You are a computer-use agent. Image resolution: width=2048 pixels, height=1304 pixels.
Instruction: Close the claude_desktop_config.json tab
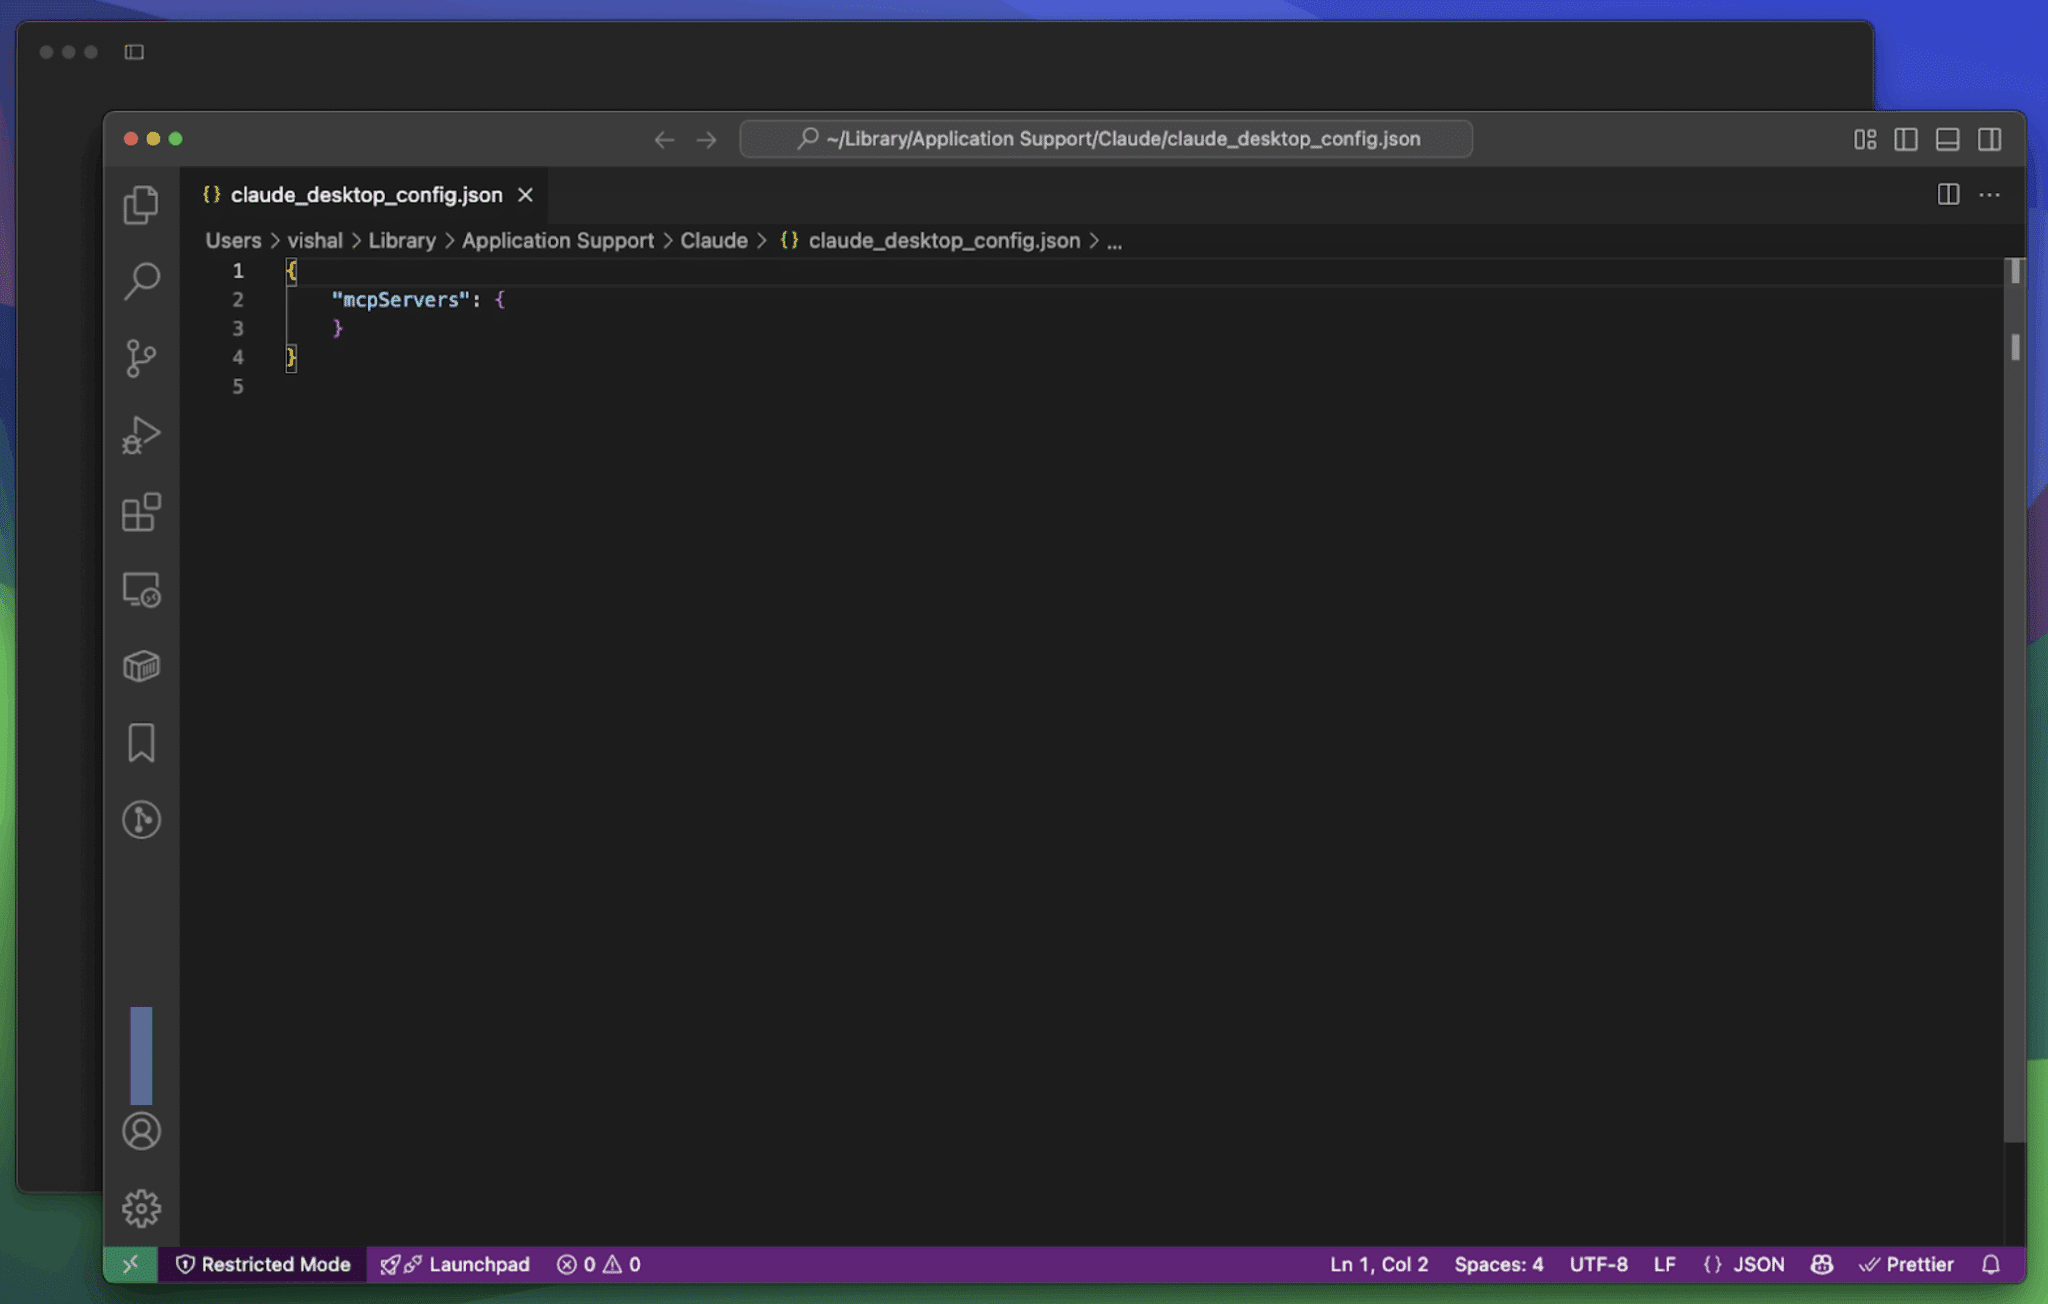point(525,195)
